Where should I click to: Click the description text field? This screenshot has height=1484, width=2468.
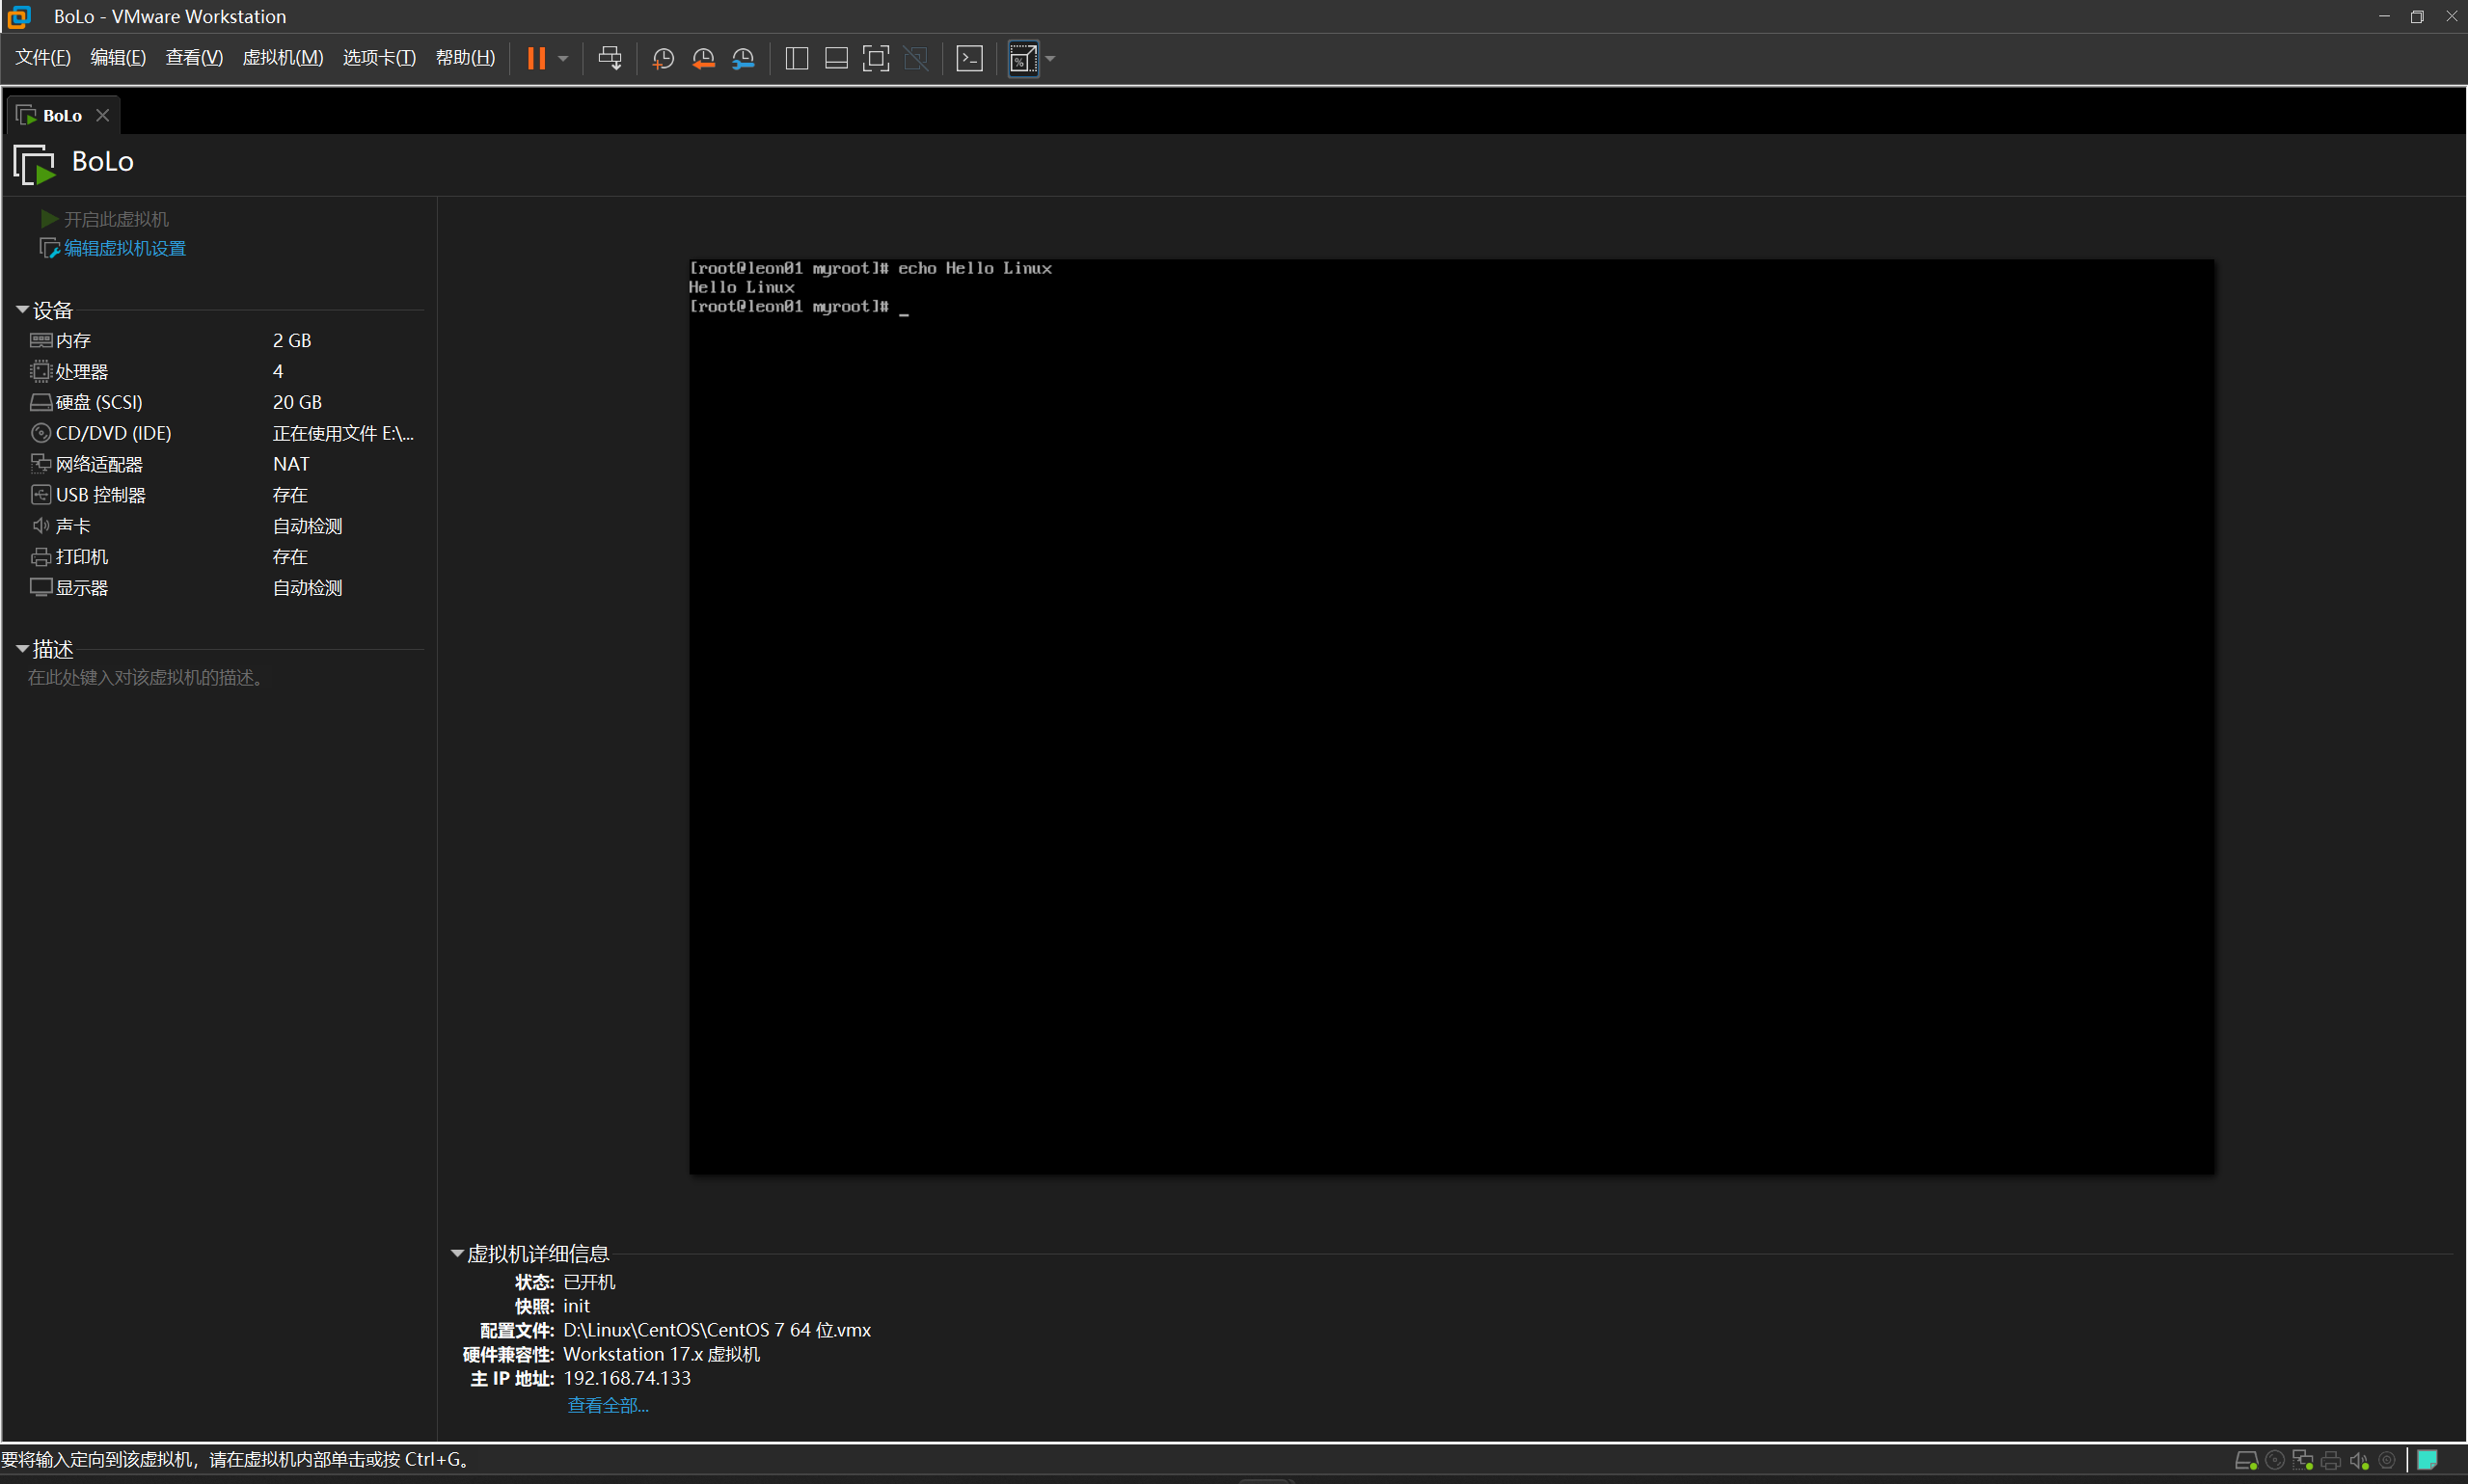point(145,678)
